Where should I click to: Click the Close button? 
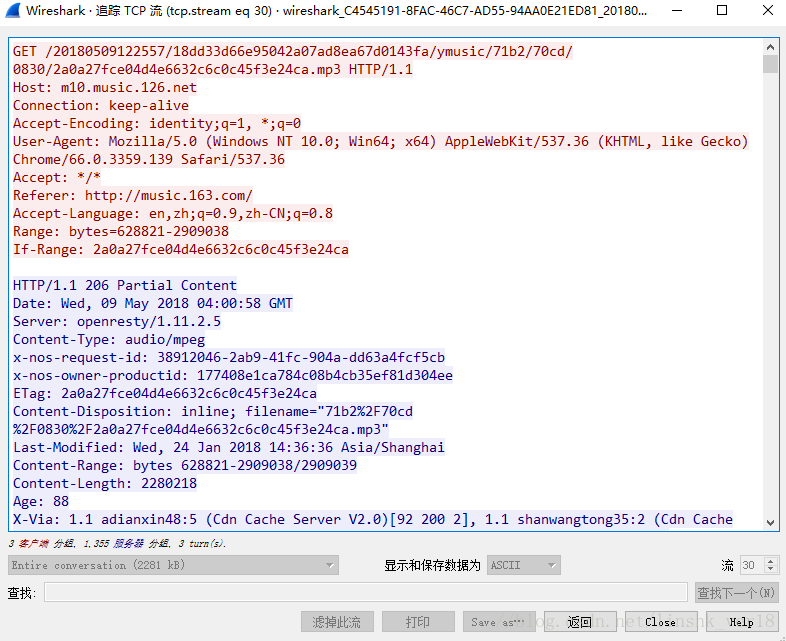(x=661, y=622)
